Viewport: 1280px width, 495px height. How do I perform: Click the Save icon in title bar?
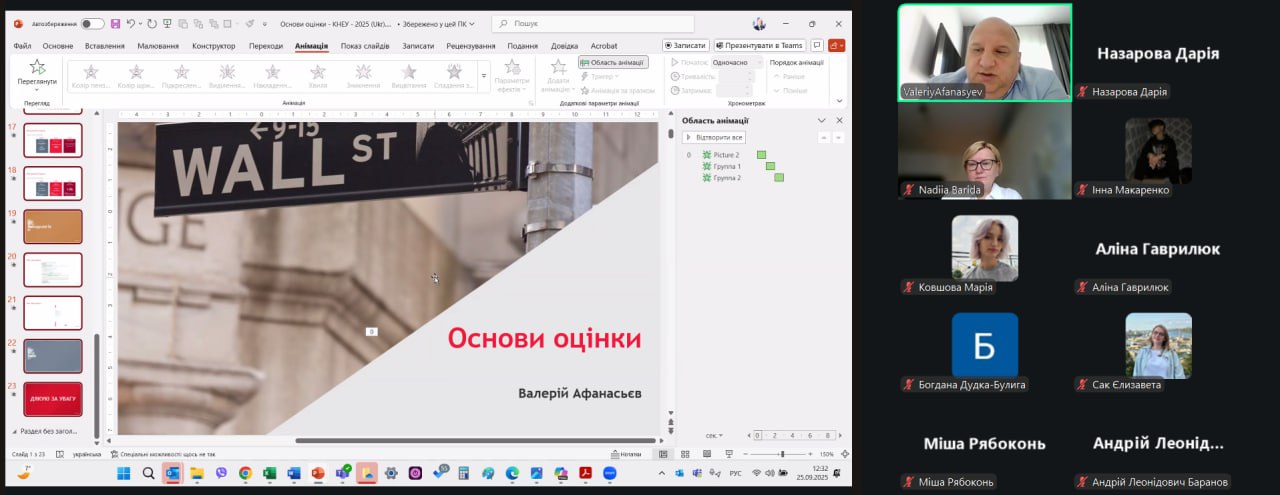point(116,23)
